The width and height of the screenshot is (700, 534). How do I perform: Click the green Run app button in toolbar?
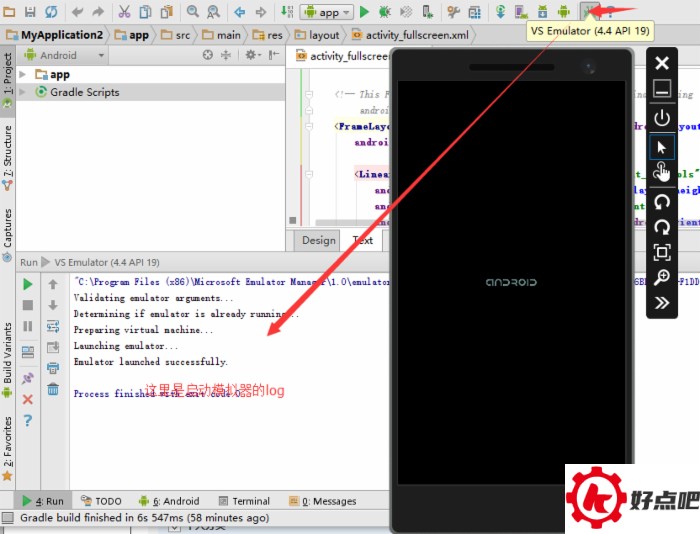point(364,12)
